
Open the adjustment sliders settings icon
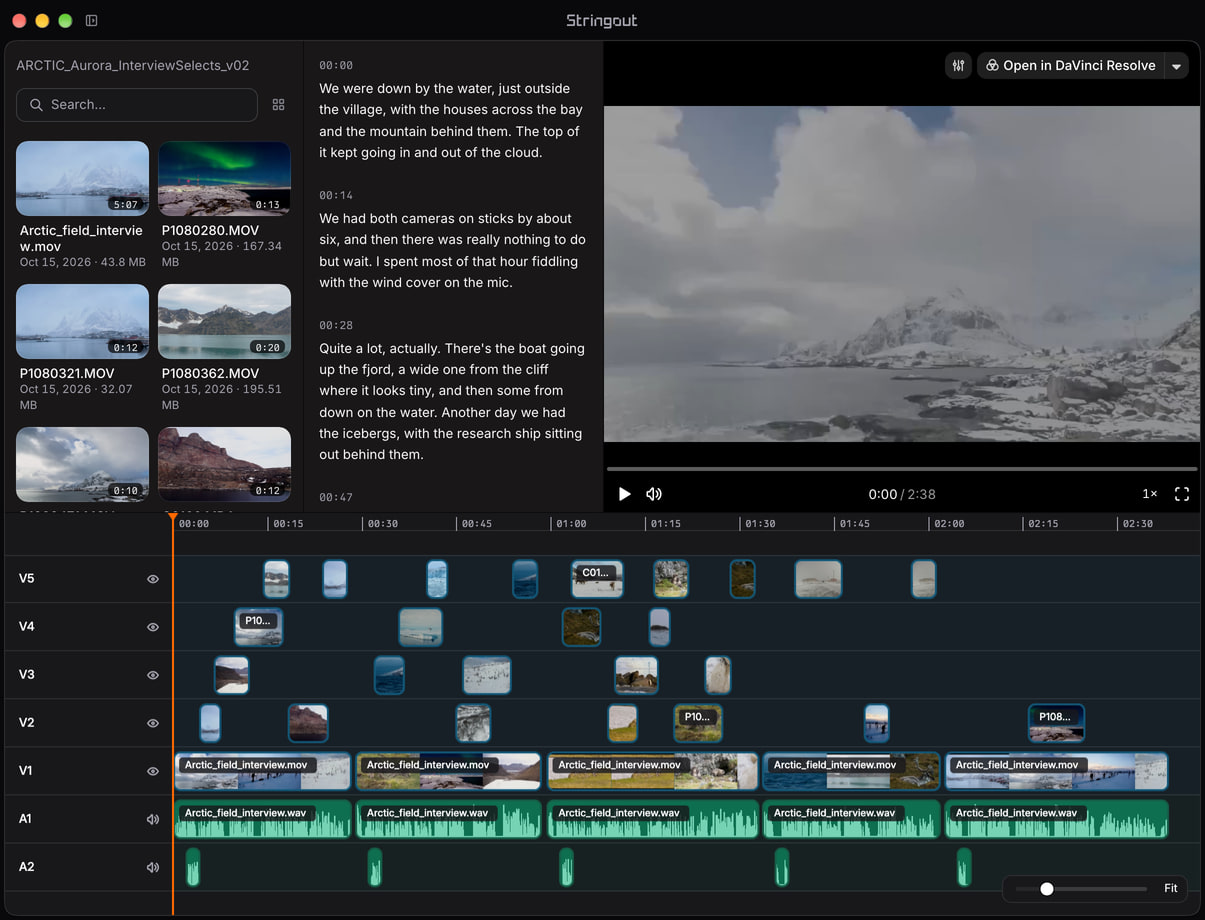coord(958,65)
